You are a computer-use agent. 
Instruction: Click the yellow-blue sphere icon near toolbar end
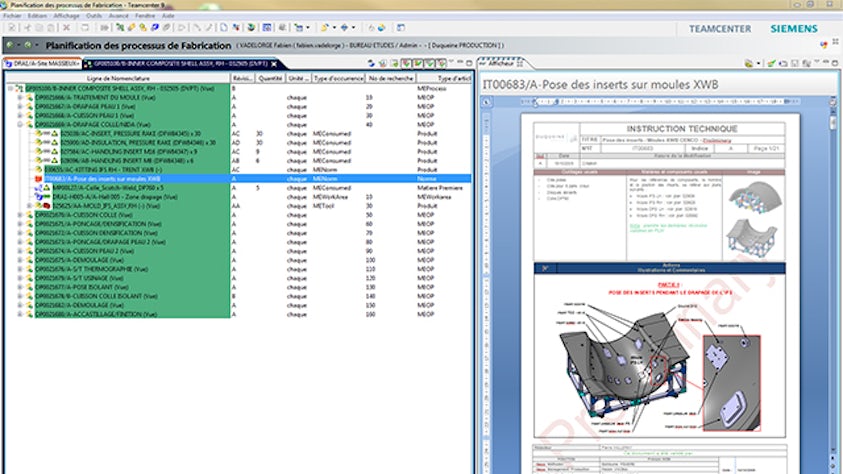coord(381,28)
